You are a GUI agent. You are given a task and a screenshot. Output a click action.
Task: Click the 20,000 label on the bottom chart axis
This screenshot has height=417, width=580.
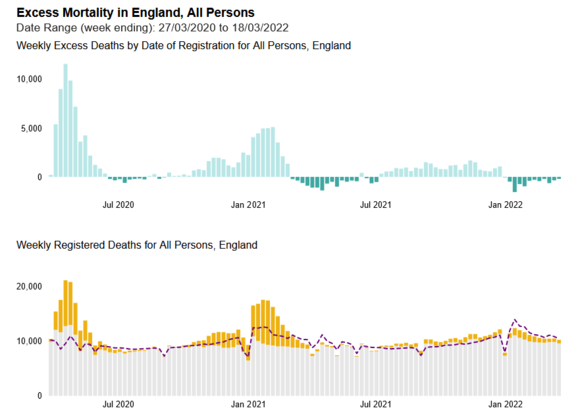29,287
